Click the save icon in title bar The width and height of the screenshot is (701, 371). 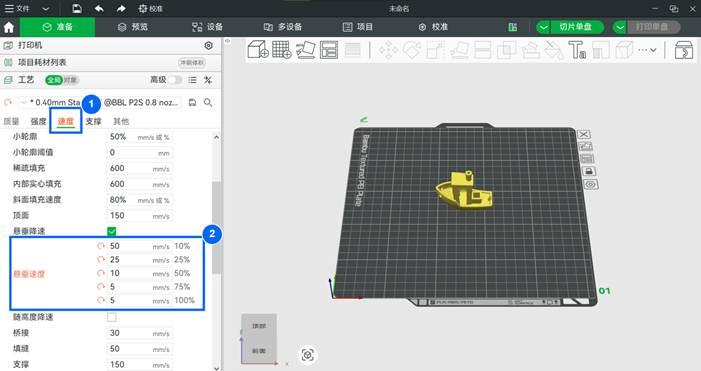(77, 8)
